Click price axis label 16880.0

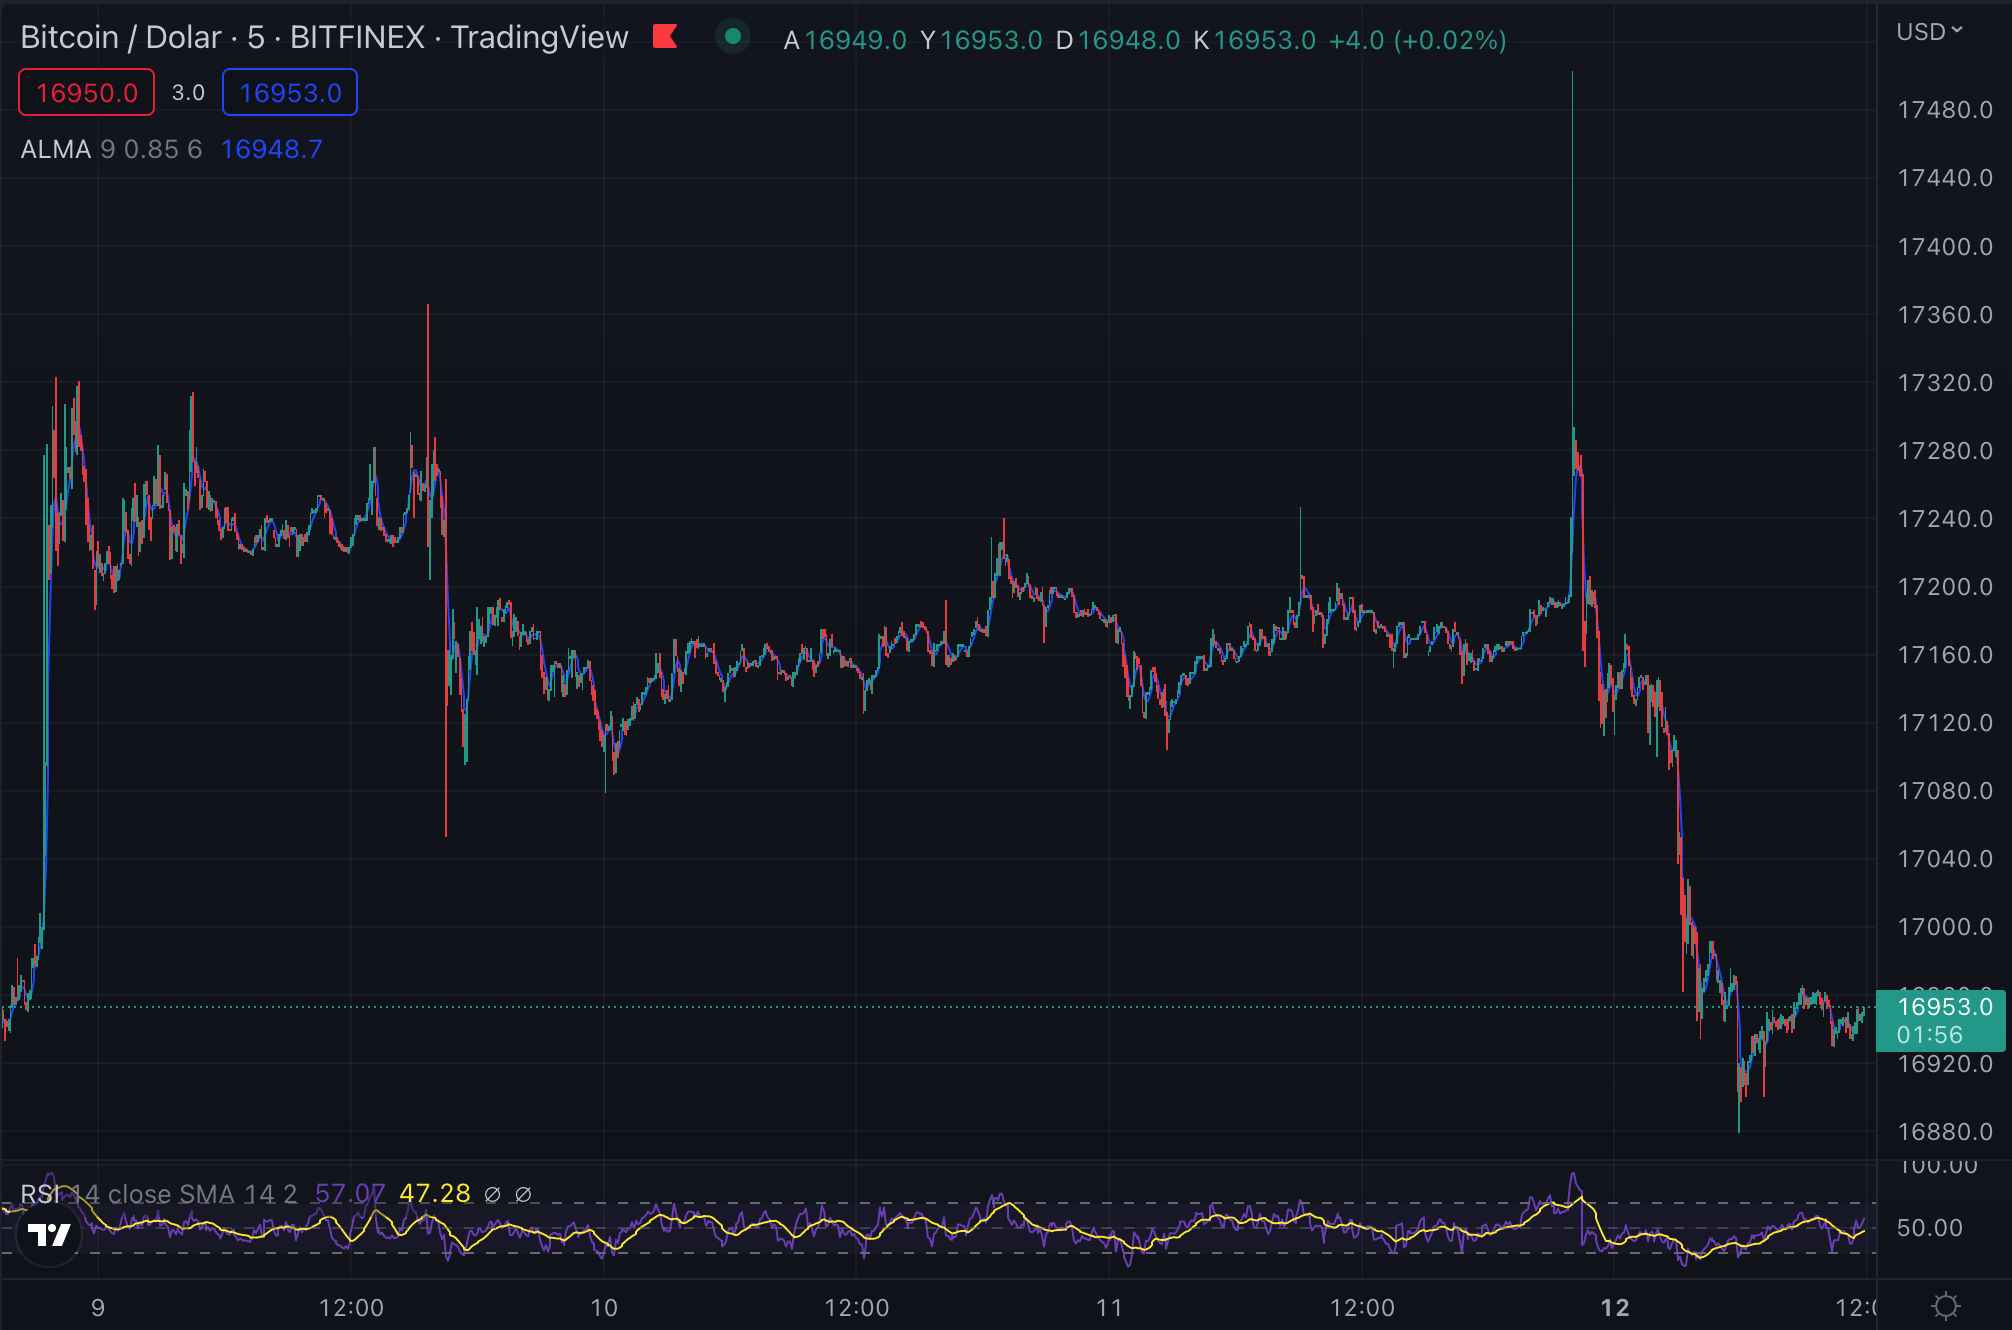[1945, 1131]
